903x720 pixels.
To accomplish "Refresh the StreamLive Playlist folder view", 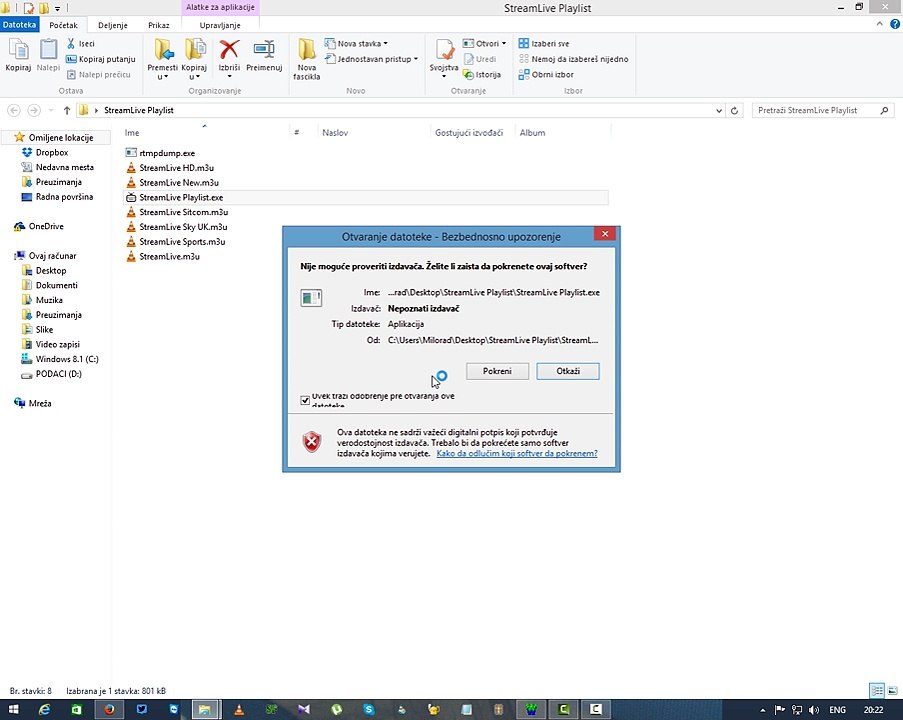I will coord(734,111).
